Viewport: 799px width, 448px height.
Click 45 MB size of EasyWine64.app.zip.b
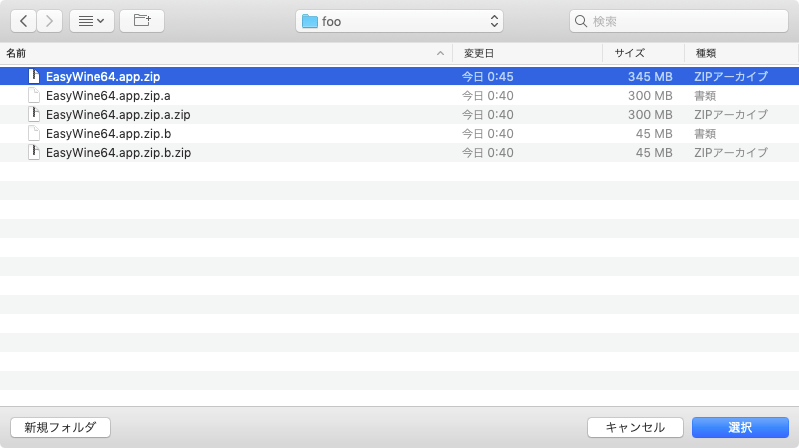[654, 134]
